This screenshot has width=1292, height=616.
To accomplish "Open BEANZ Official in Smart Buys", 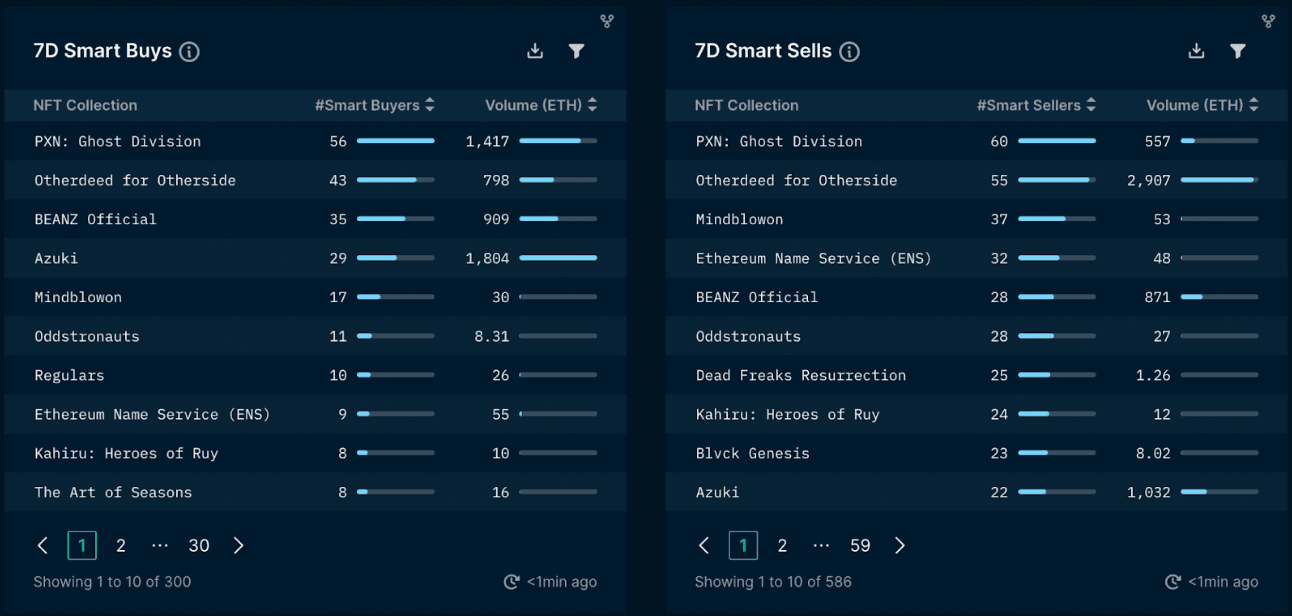I will click(x=96, y=219).
